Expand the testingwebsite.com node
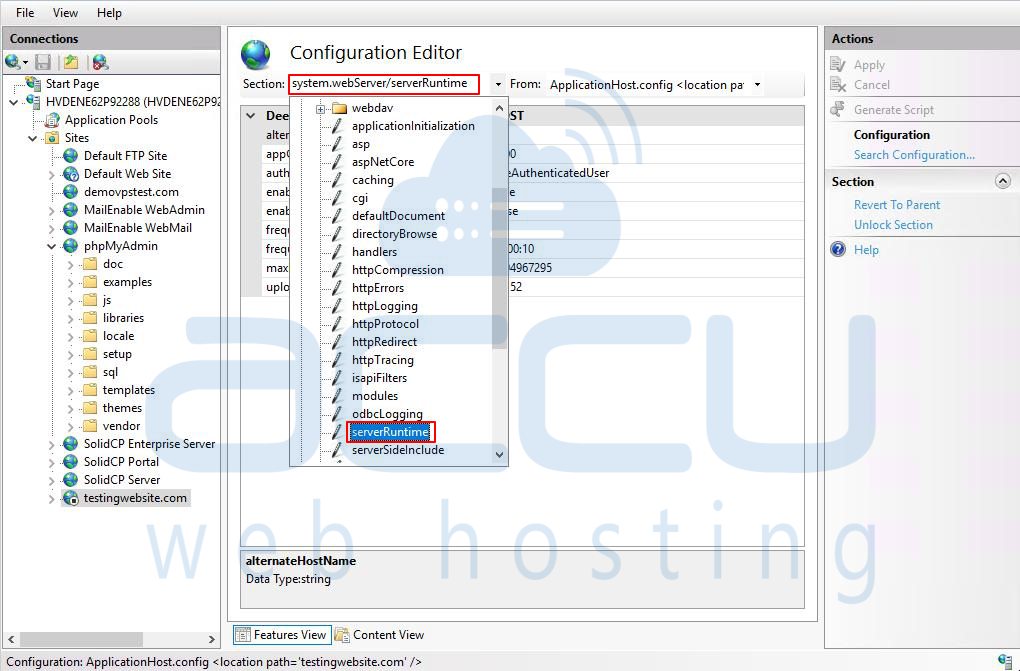 pos(51,498)
